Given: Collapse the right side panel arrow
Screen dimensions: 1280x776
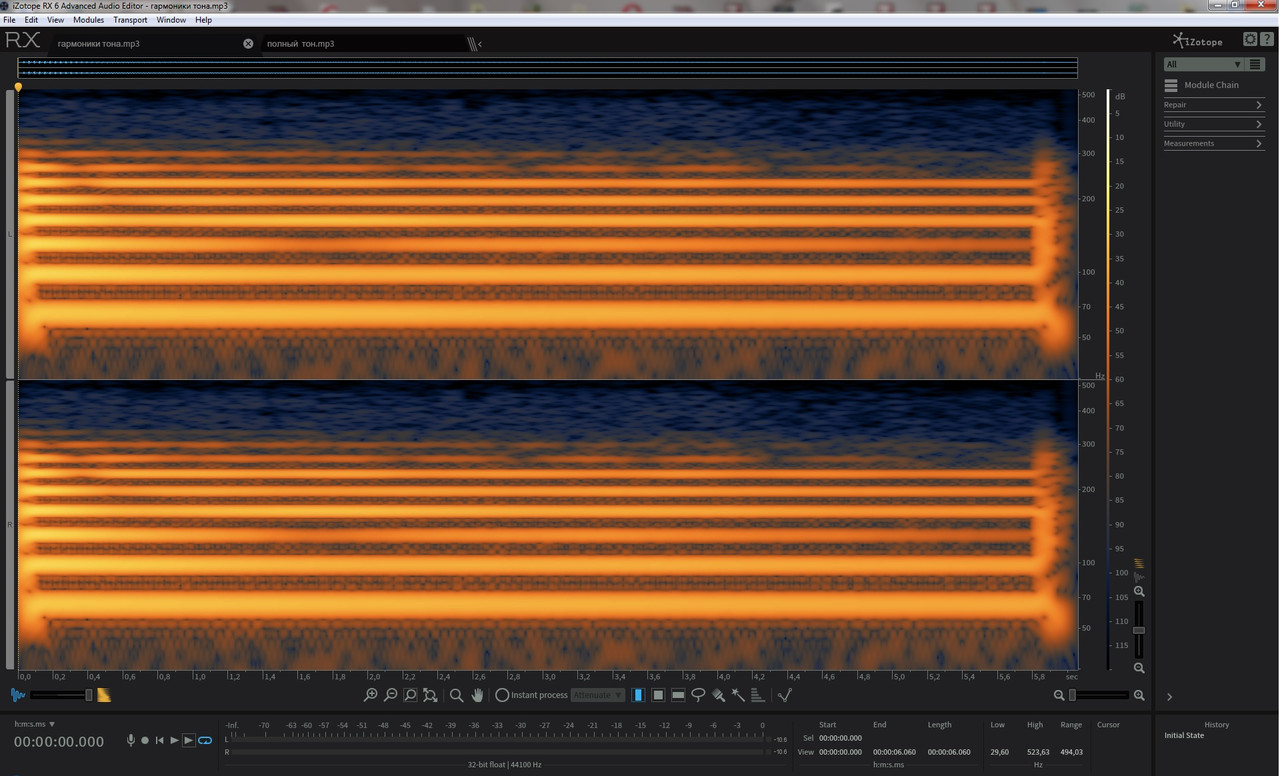Looking at the screenshot, I should click(x=1169, y=696).
